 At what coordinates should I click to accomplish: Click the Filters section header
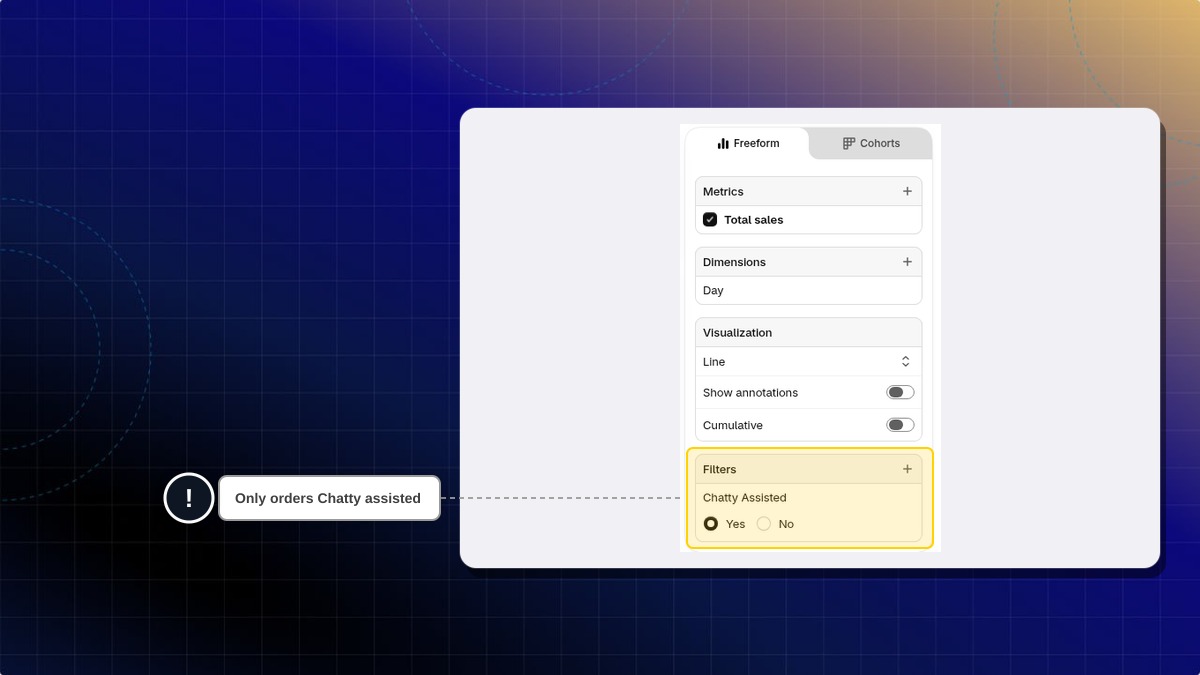point(808,469)
